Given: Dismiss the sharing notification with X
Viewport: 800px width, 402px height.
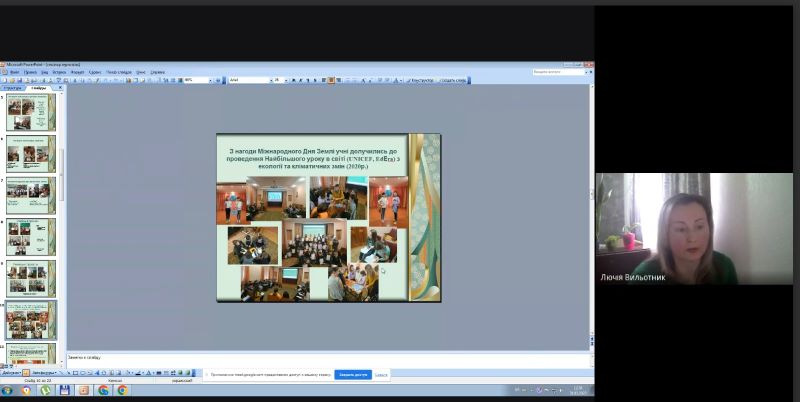Looking at the screenshot, I should coord(207,374).
